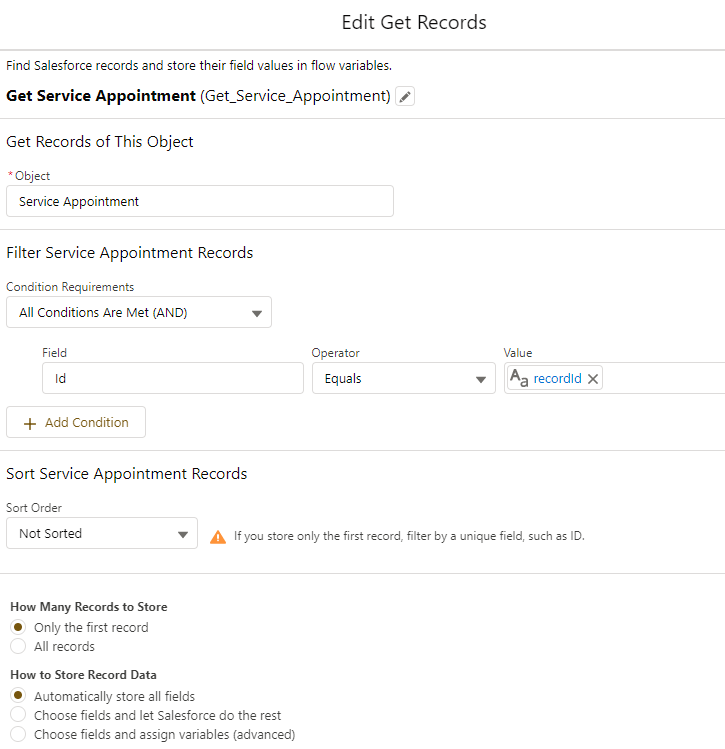
Task: Open the Sort Order 'Not Sorted' dropdown
Action: click(x=101, y=533)
